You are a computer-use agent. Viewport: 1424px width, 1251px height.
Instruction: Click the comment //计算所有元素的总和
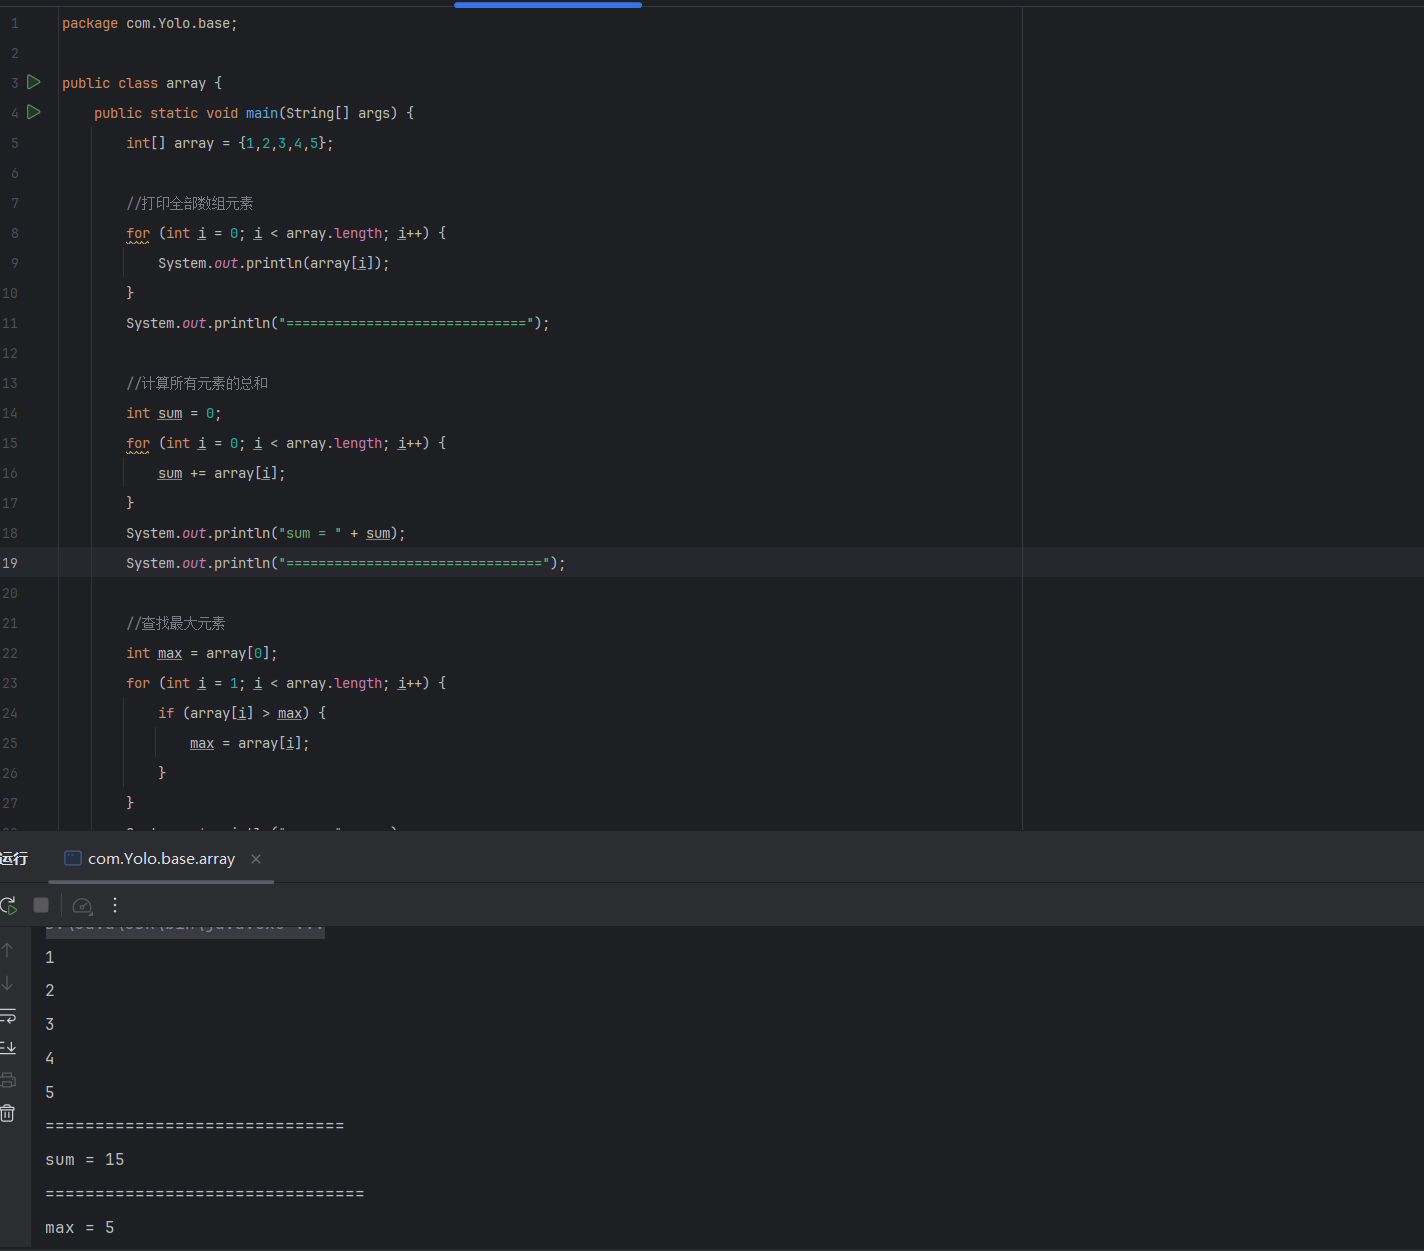pos(197,383)
